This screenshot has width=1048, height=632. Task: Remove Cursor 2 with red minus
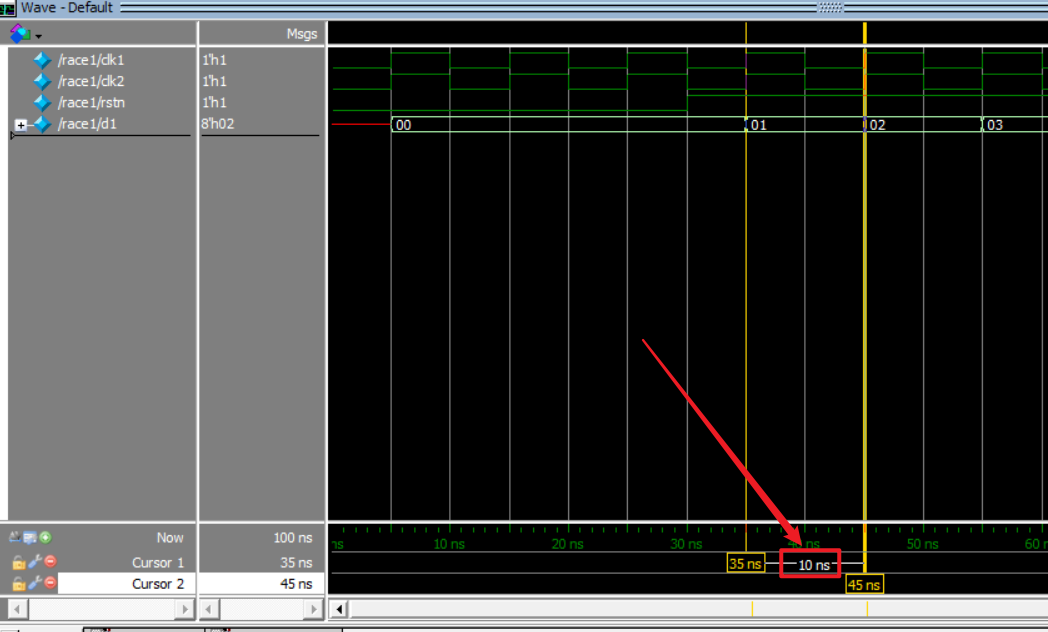[x=50, y=583]
